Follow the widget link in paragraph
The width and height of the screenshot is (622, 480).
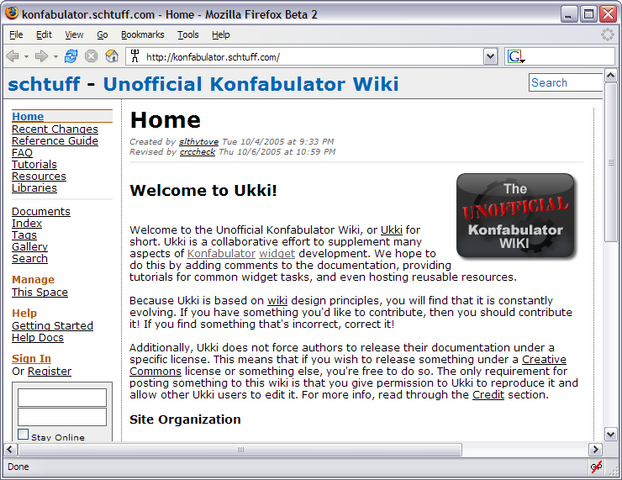click(277, 253)
